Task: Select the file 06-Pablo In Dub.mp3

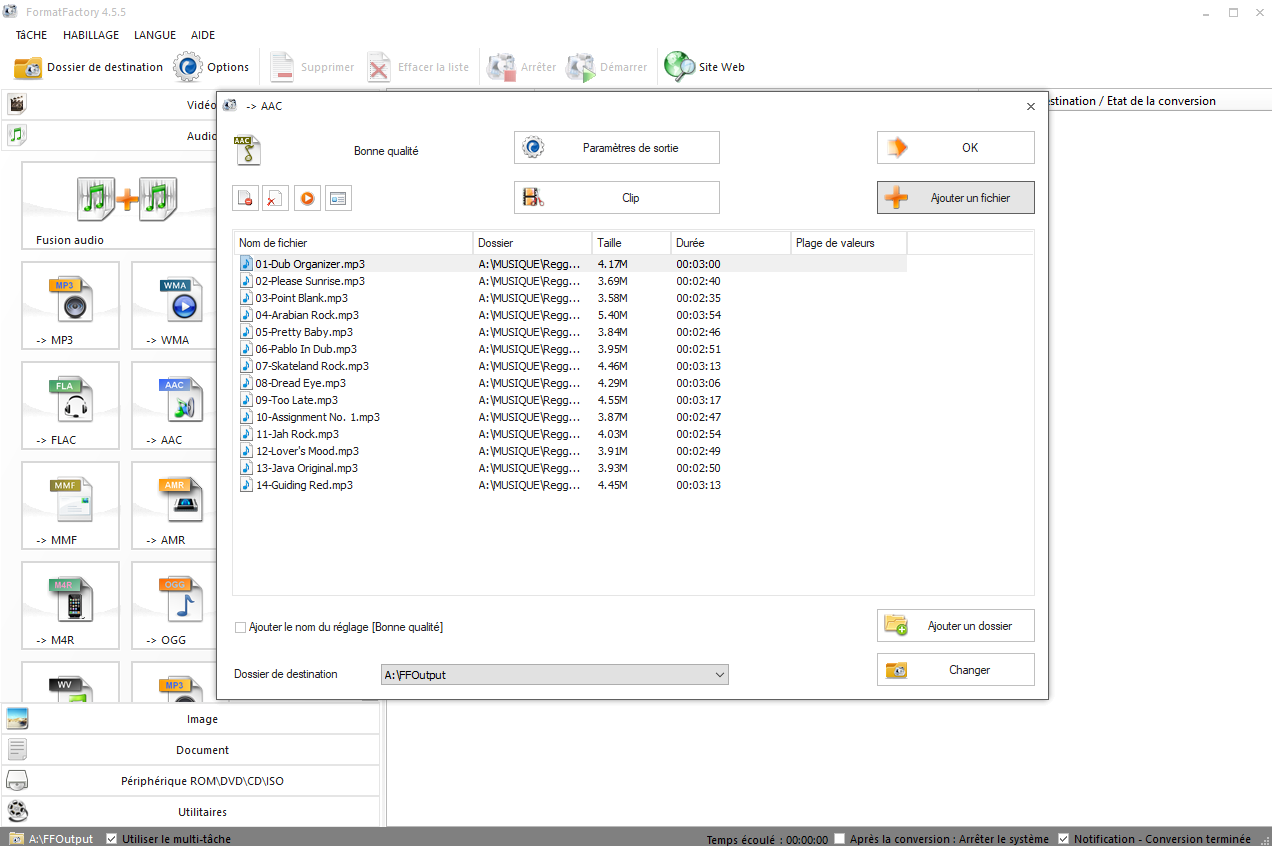Action: point(571,349)
